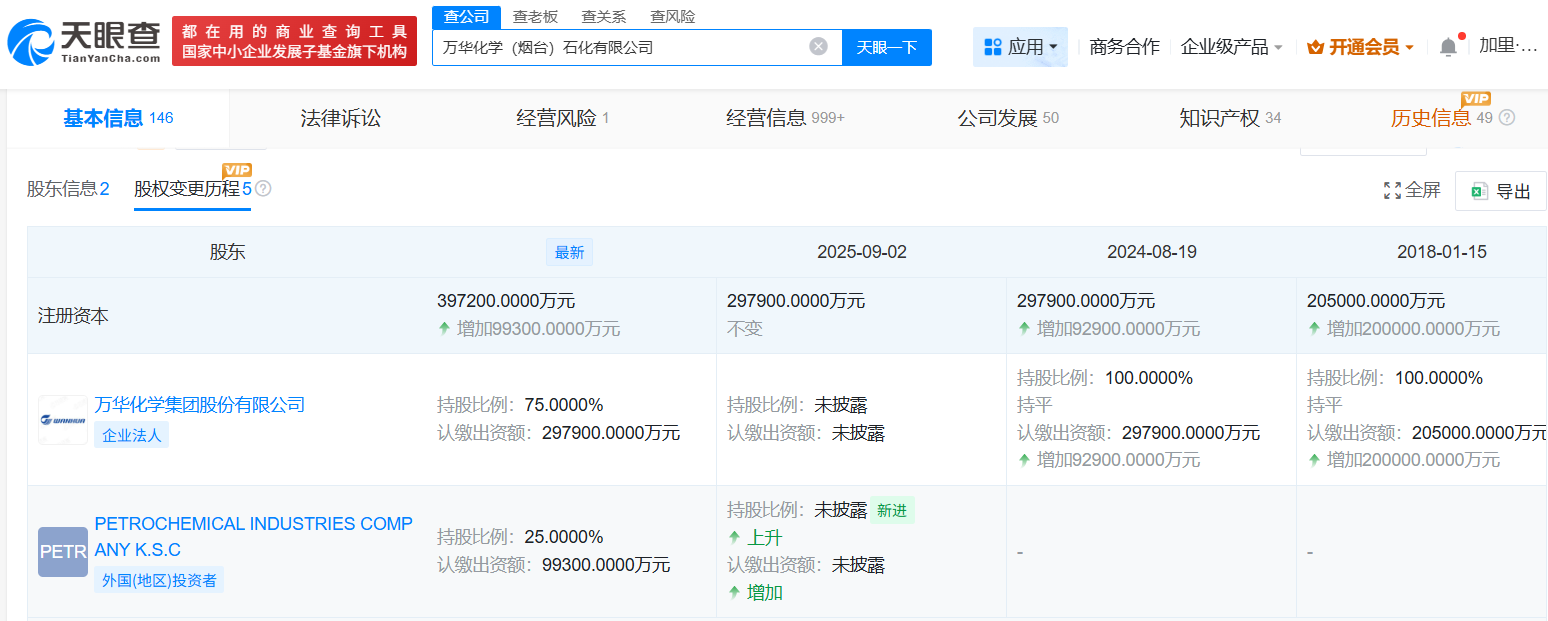Open the 企业级产品 dropdown
Screen dimensions: 1548x621
click(x=1231, y=47)
